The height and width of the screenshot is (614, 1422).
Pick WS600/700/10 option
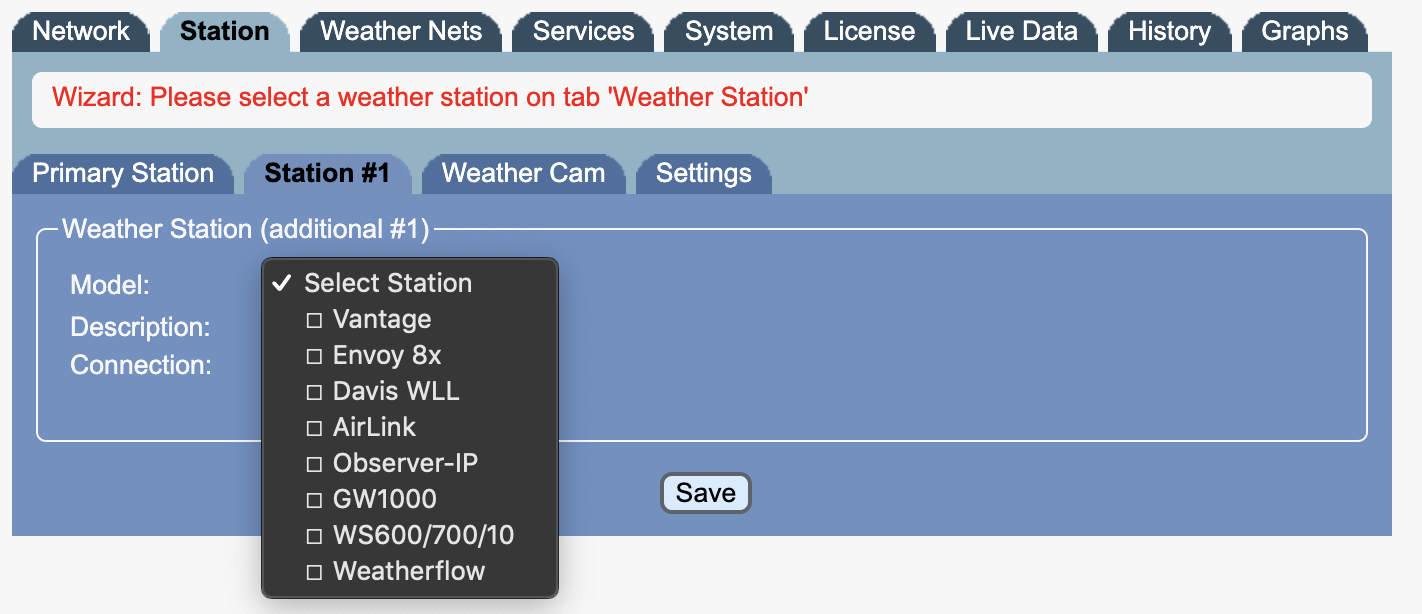click(422, 535)
